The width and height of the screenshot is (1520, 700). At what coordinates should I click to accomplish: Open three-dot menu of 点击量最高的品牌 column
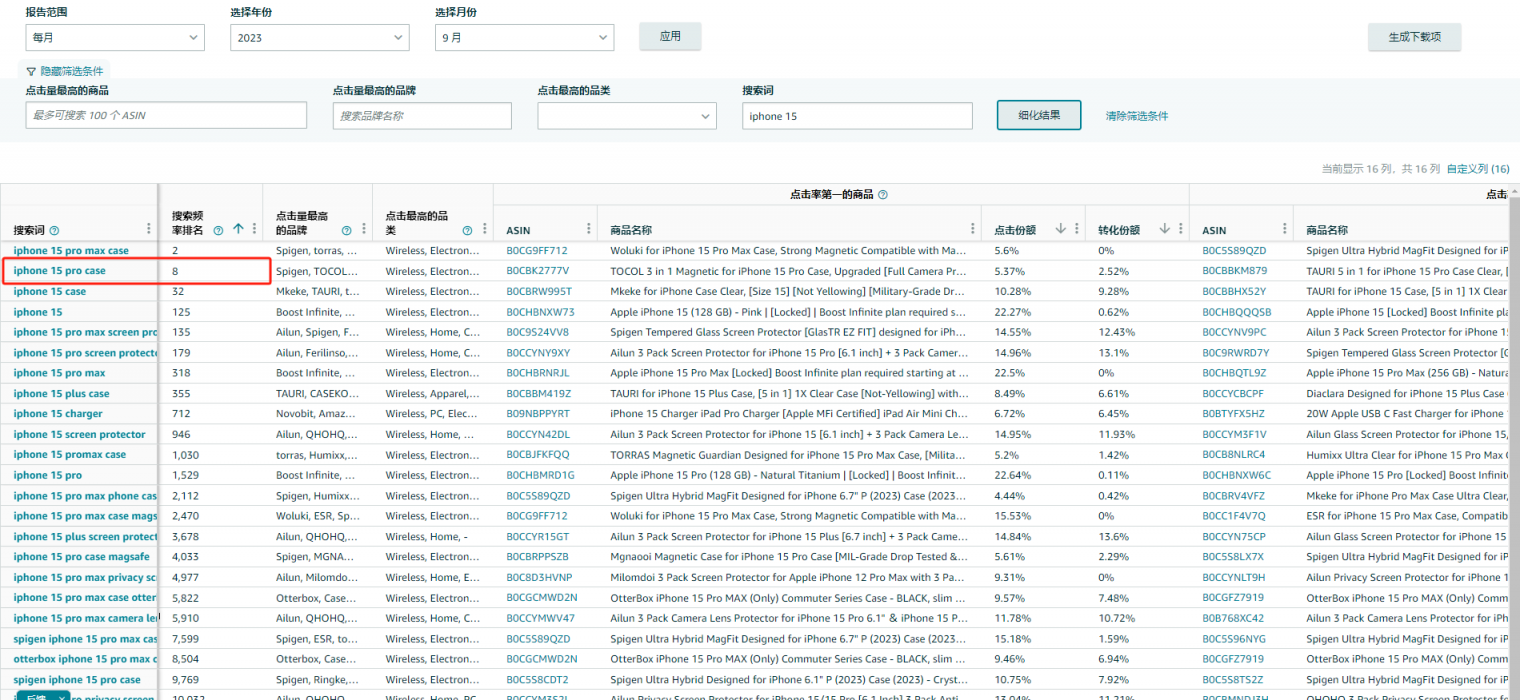[x=363, y=229]
